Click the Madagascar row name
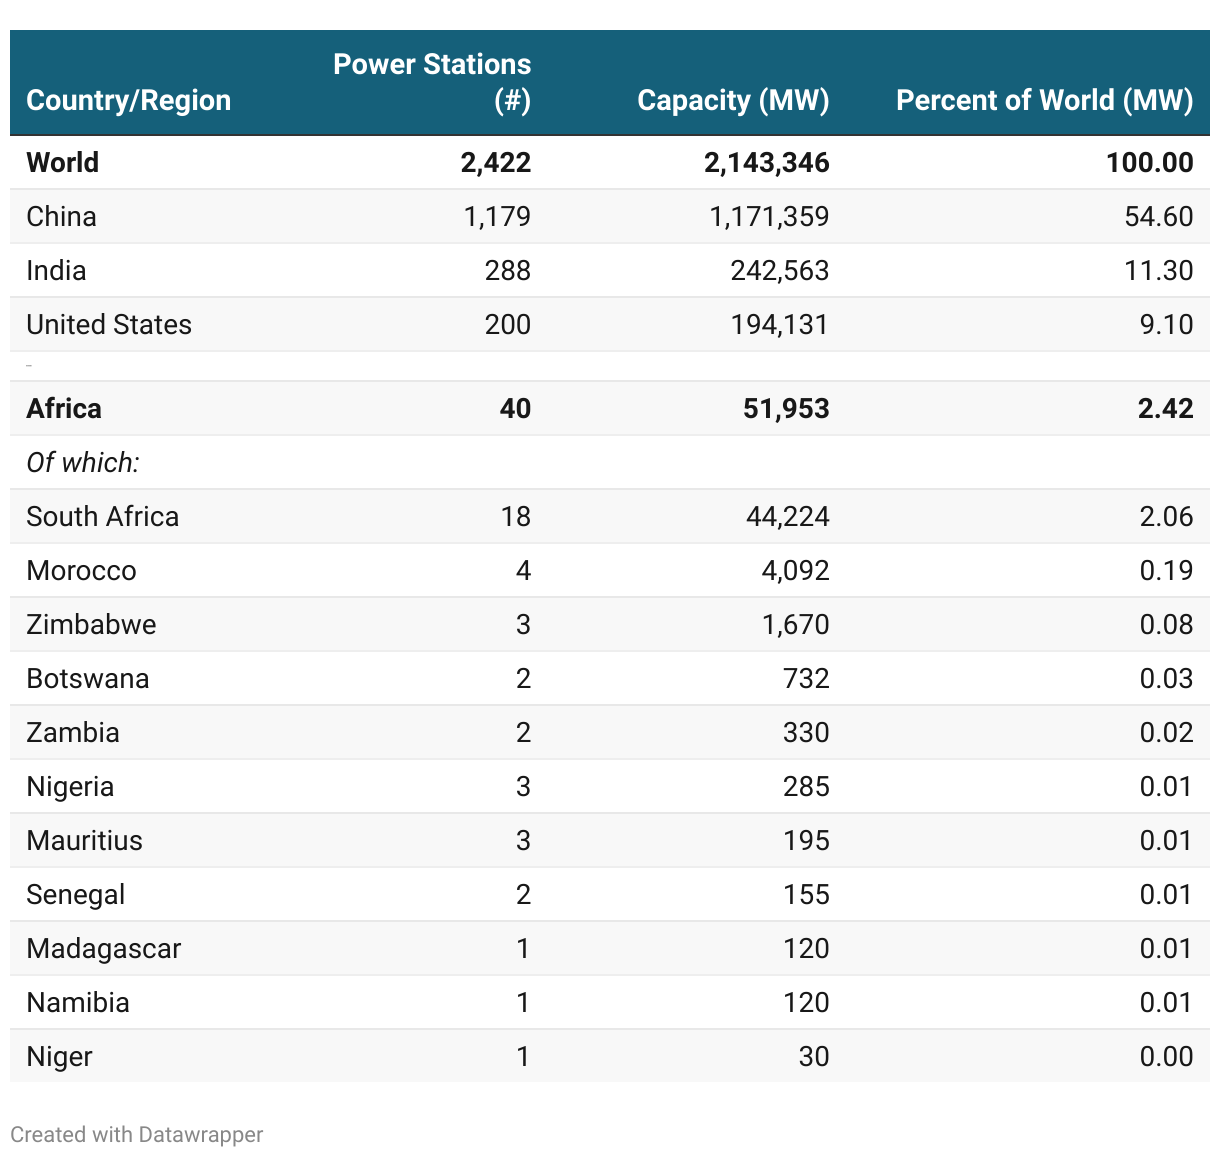The height and width of the screenshot is (1158, 1220). 104,948
